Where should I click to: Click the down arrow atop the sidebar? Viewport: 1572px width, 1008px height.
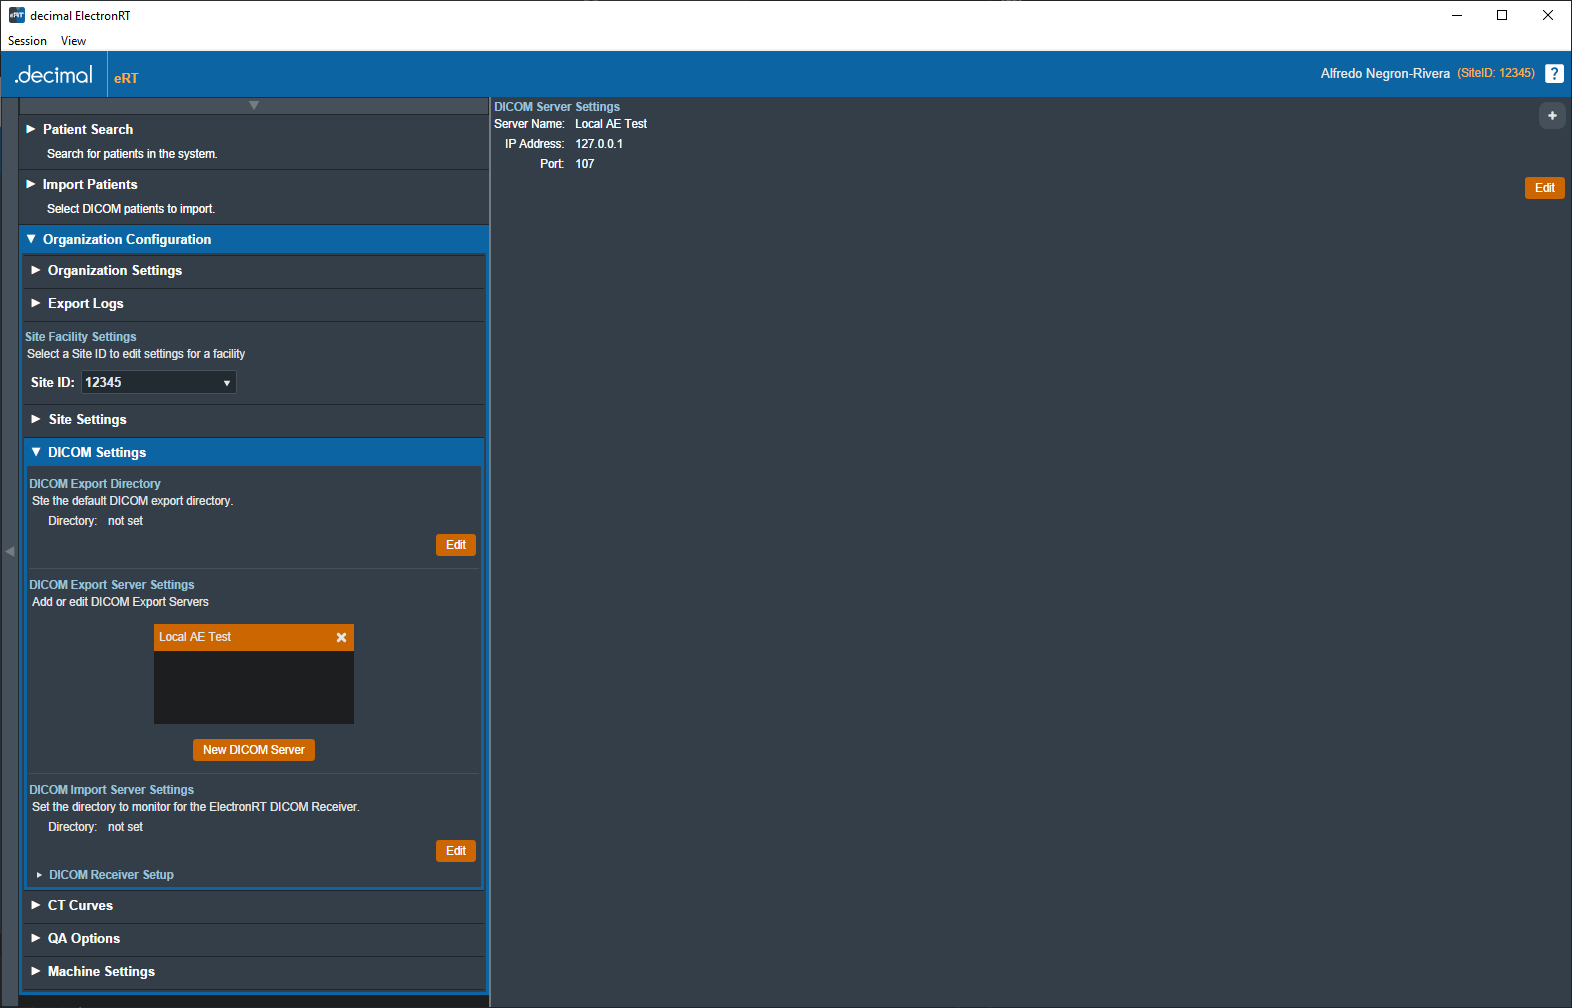pyautogui.click(x=254, y=106)
